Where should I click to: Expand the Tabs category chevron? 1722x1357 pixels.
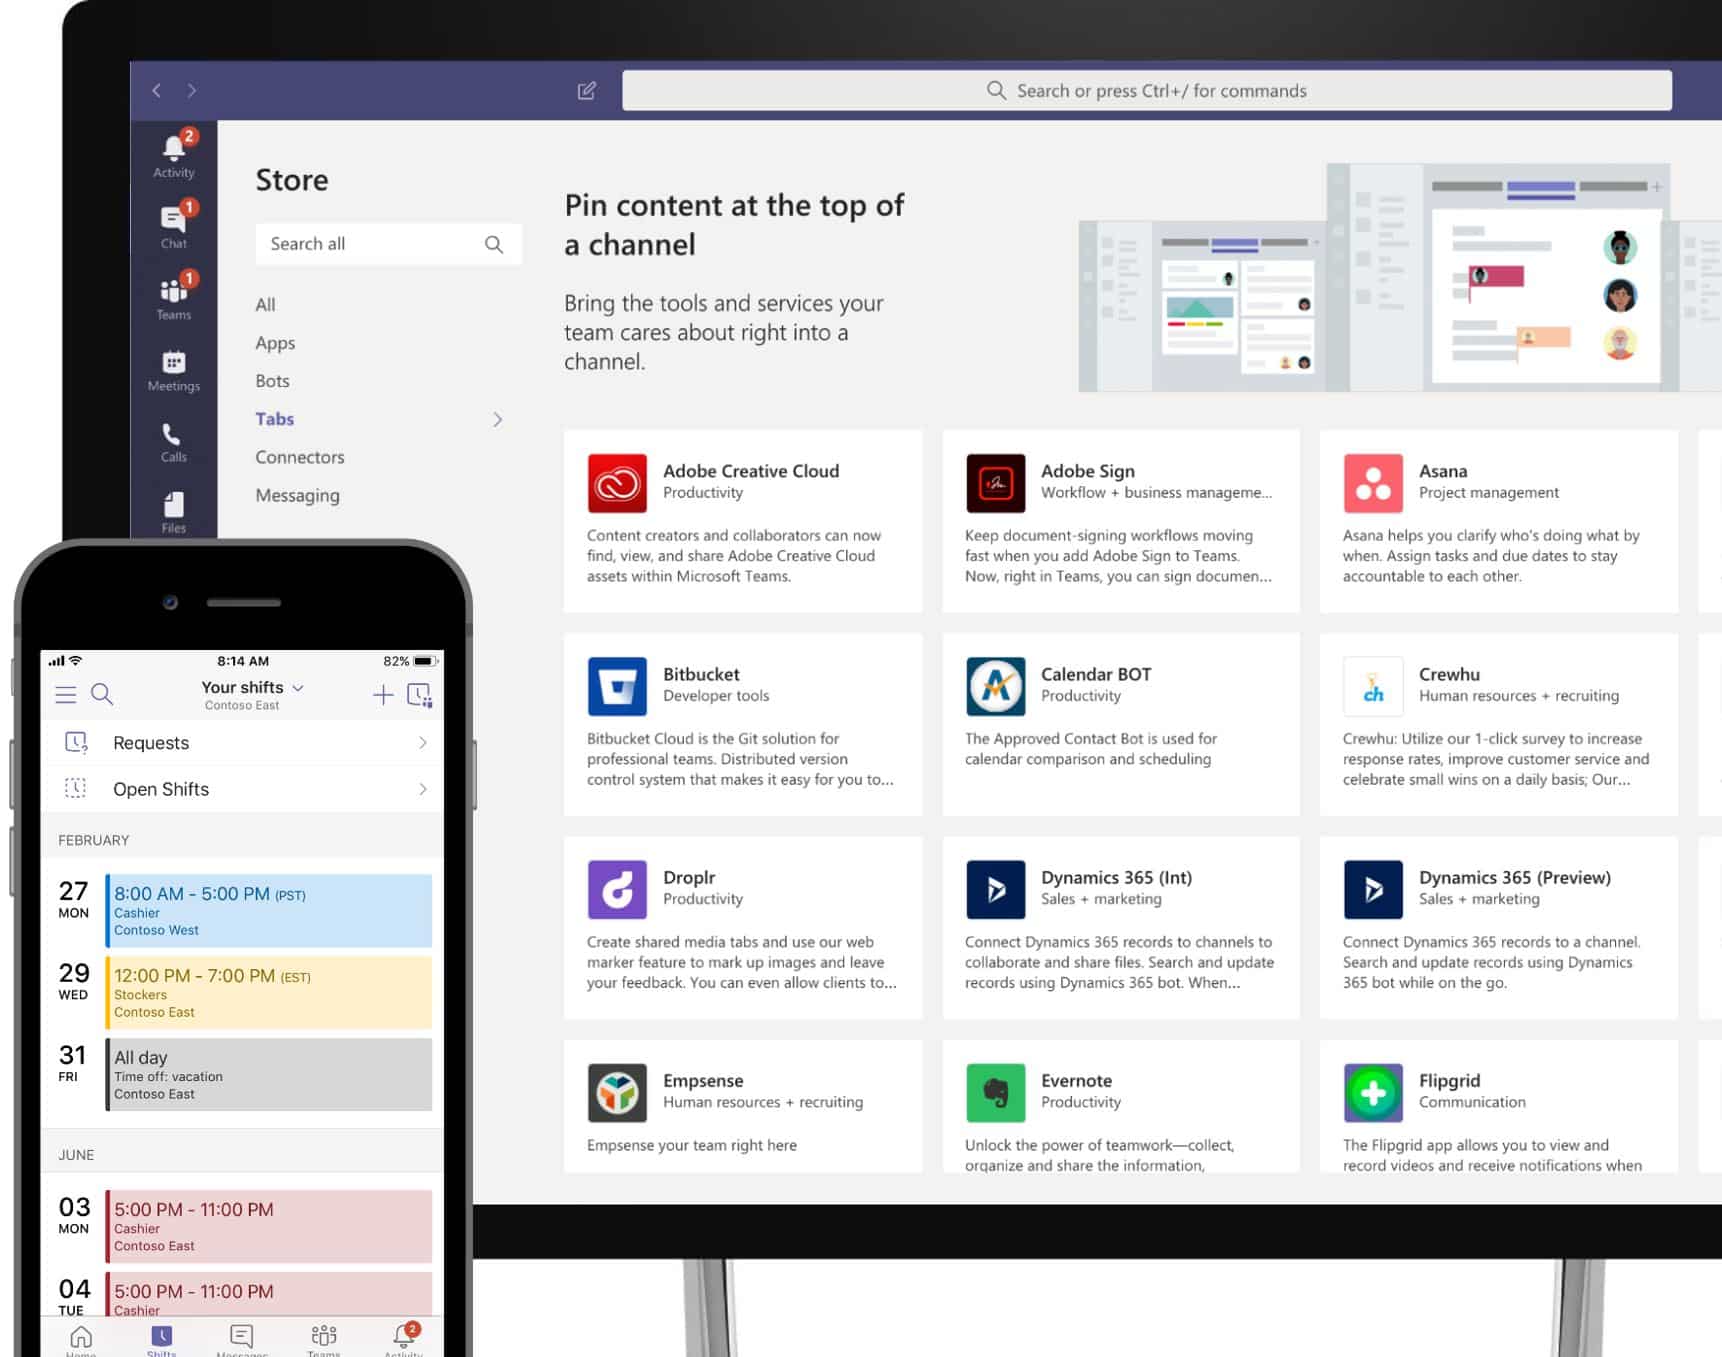click(497, 420)
